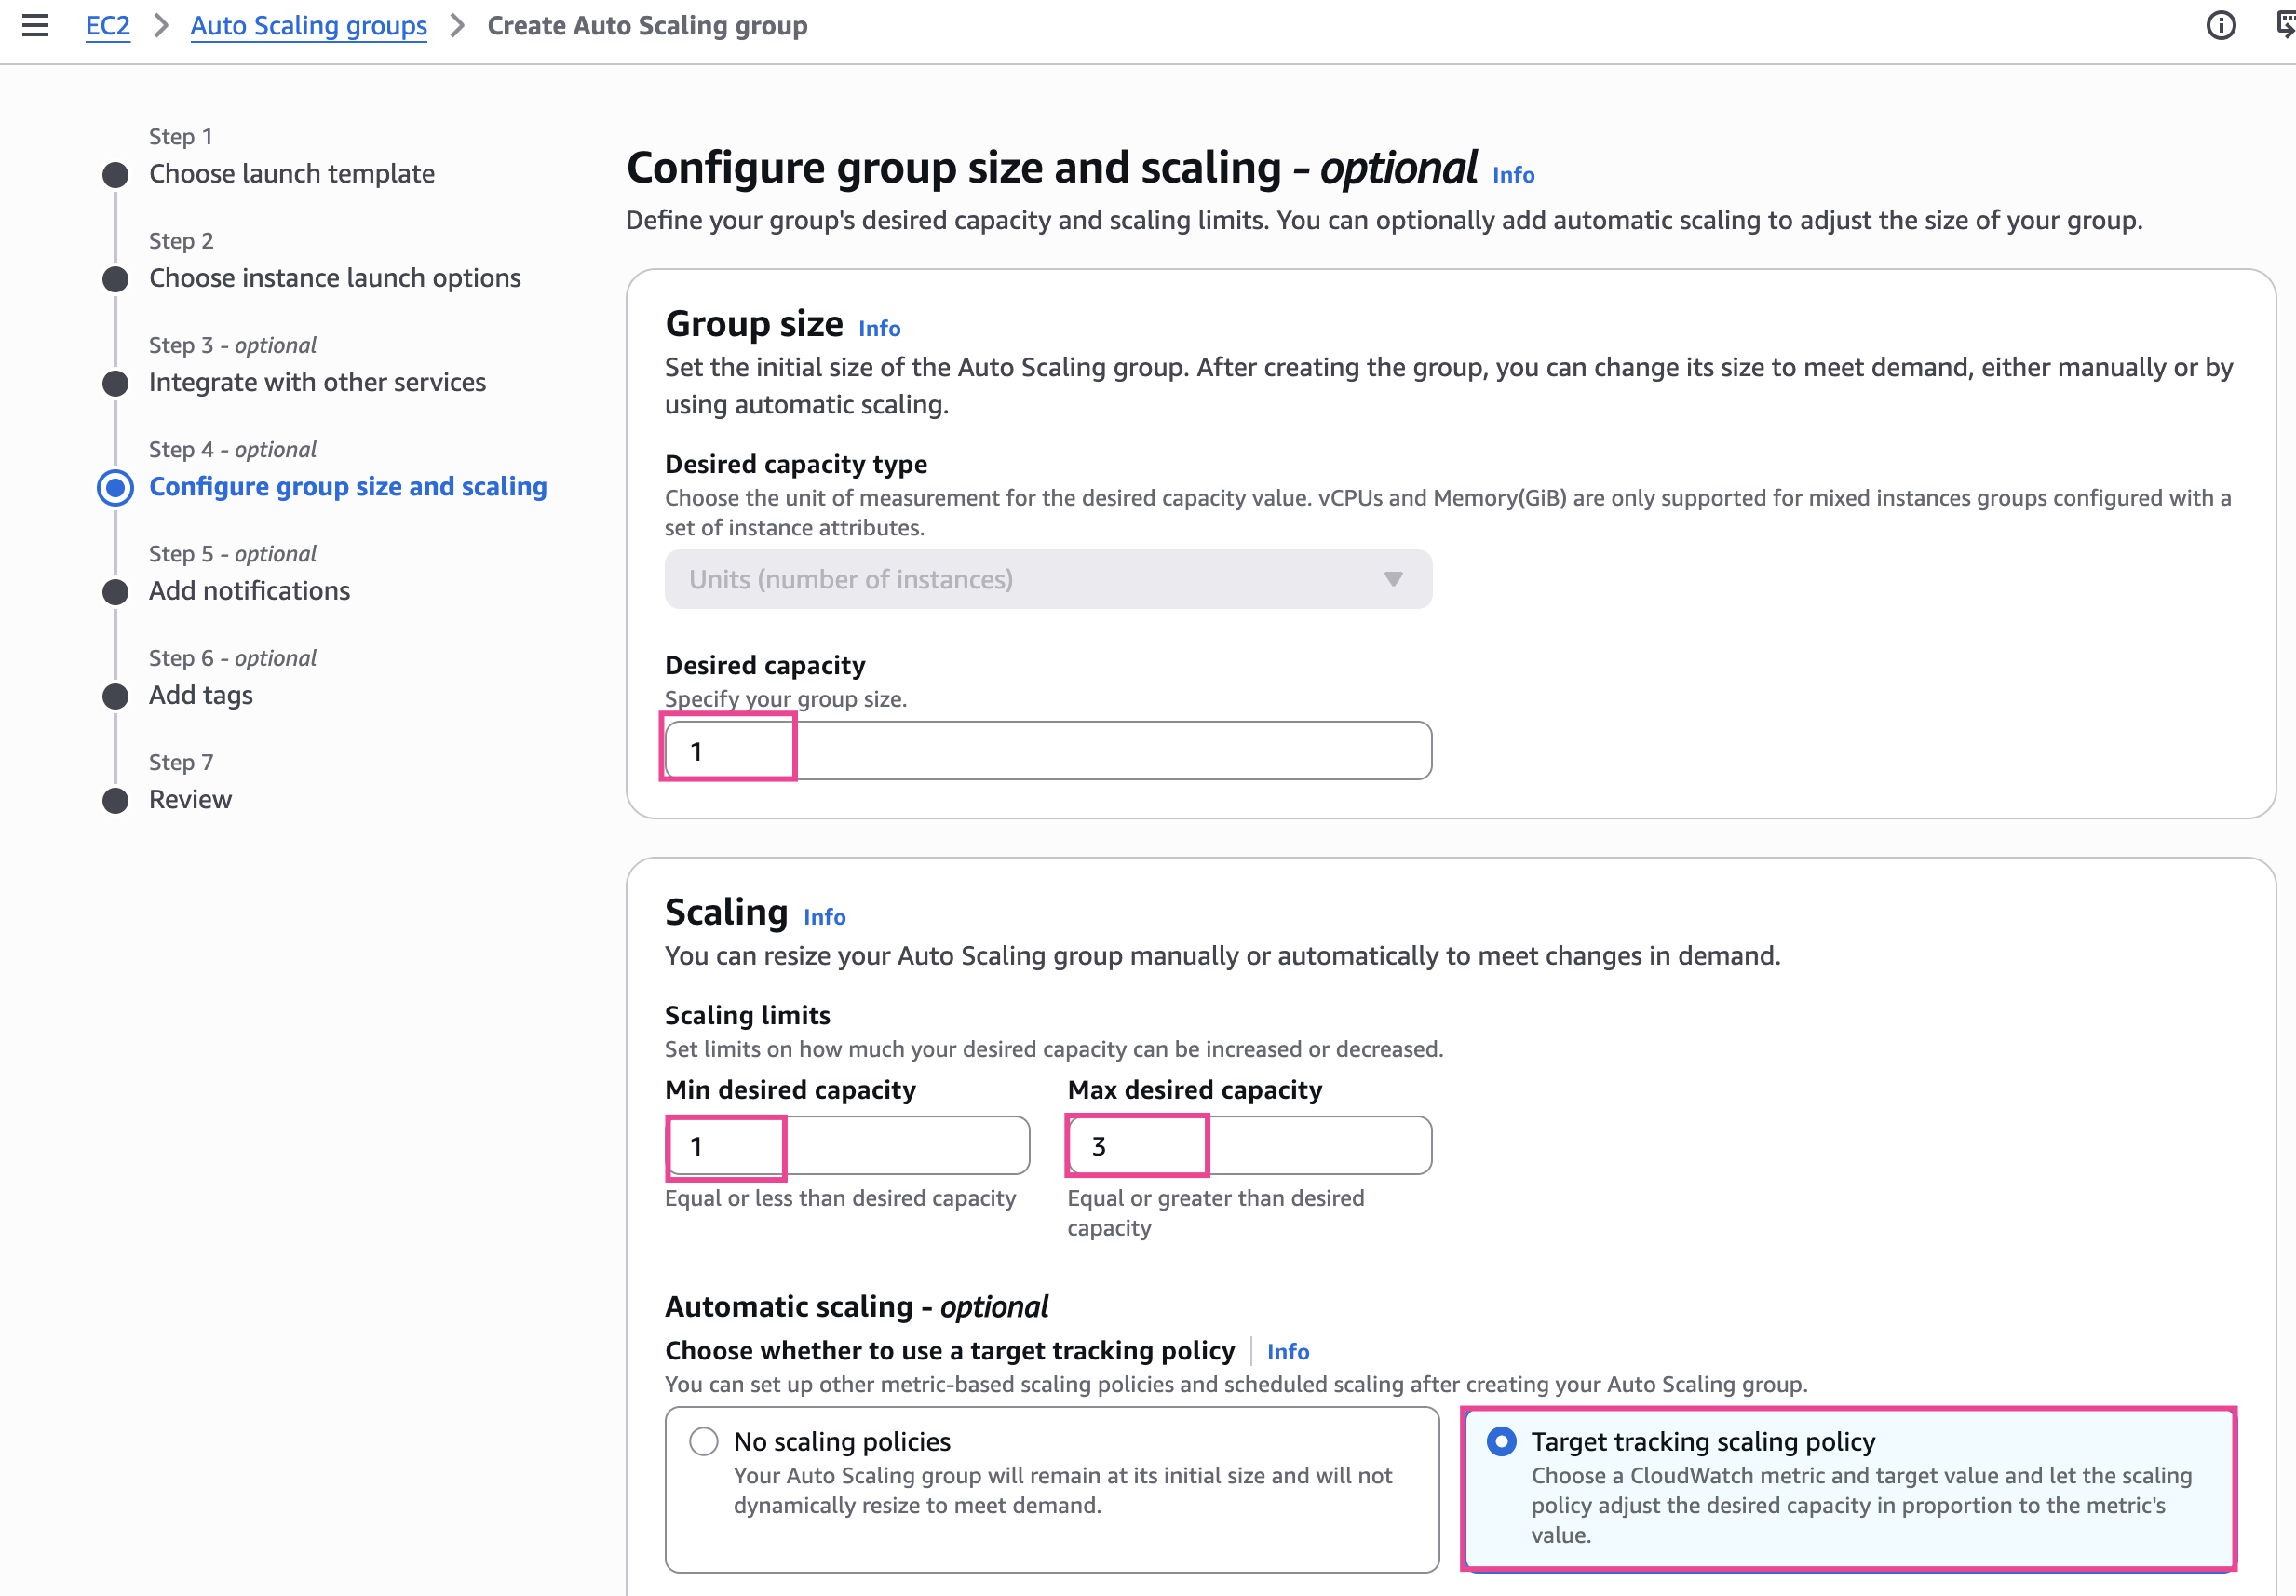Click the info circle icon at top right
Screen dimensions: 2296x1596
coord(2220,26)
